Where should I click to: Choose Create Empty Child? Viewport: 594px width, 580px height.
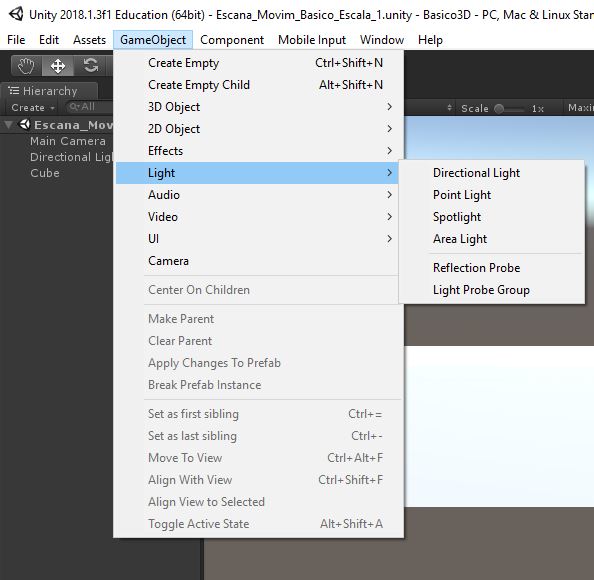click(257, 85)
